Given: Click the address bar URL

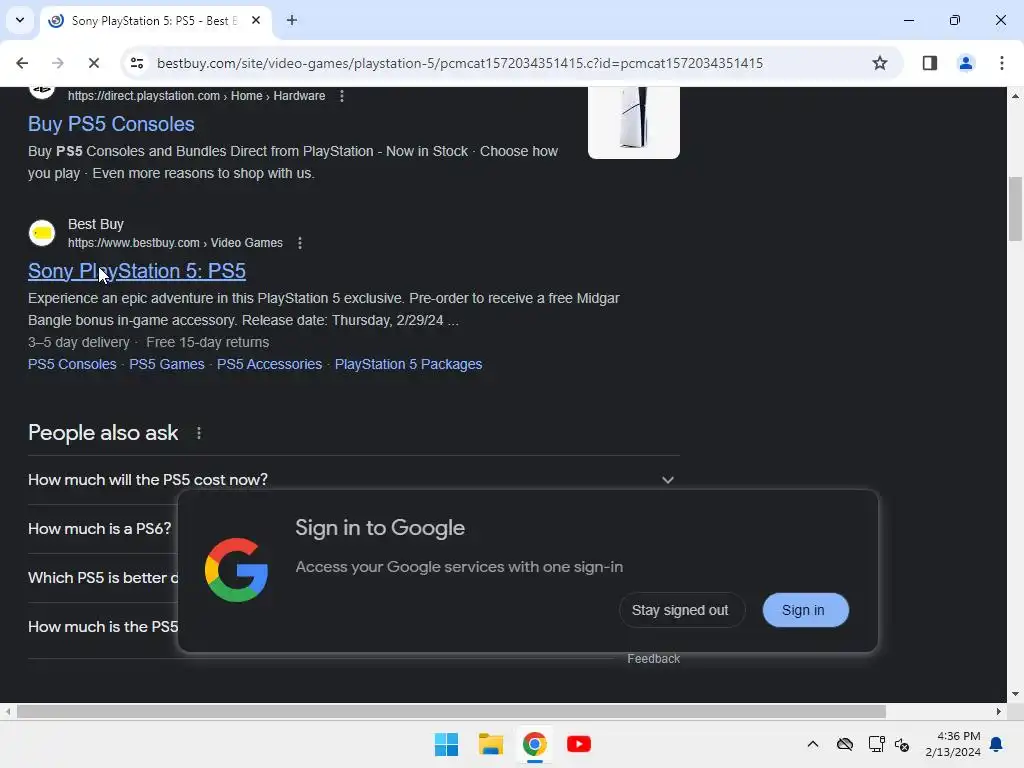Looking at the screenshot, I should (460, 63).
